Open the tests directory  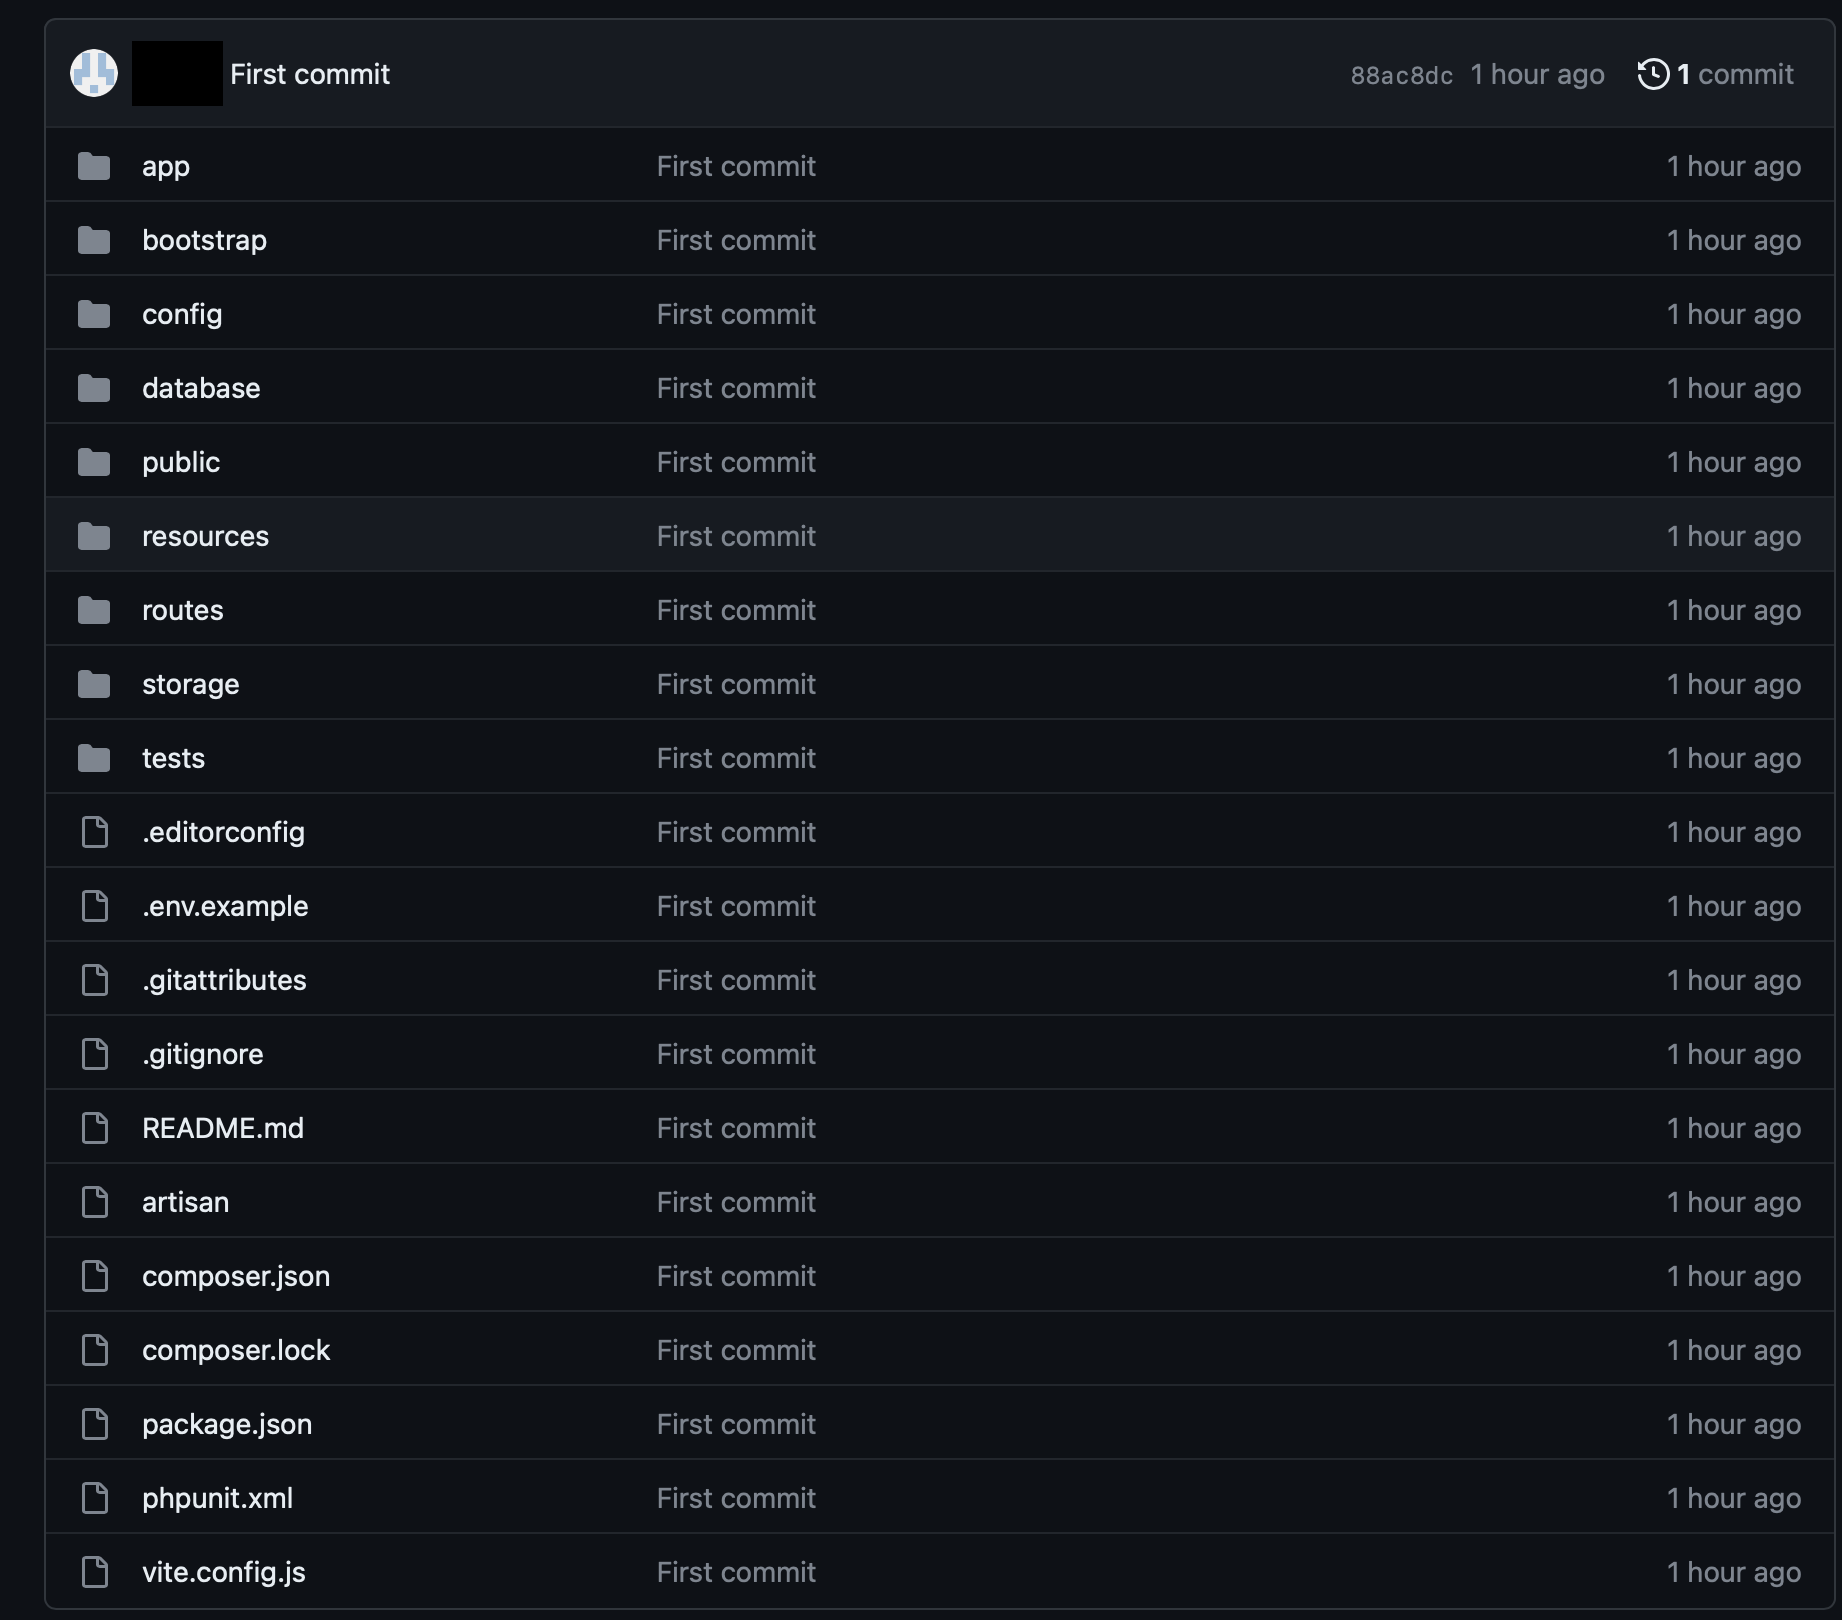173,758
